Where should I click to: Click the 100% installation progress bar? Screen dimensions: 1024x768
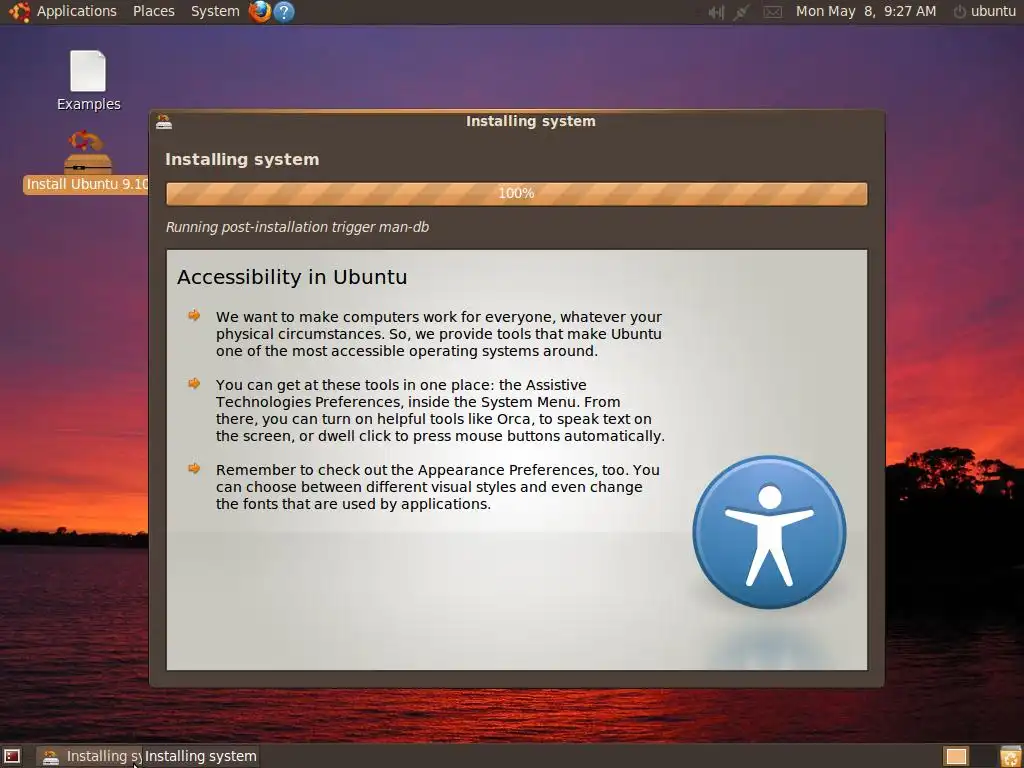coord(517,194)
